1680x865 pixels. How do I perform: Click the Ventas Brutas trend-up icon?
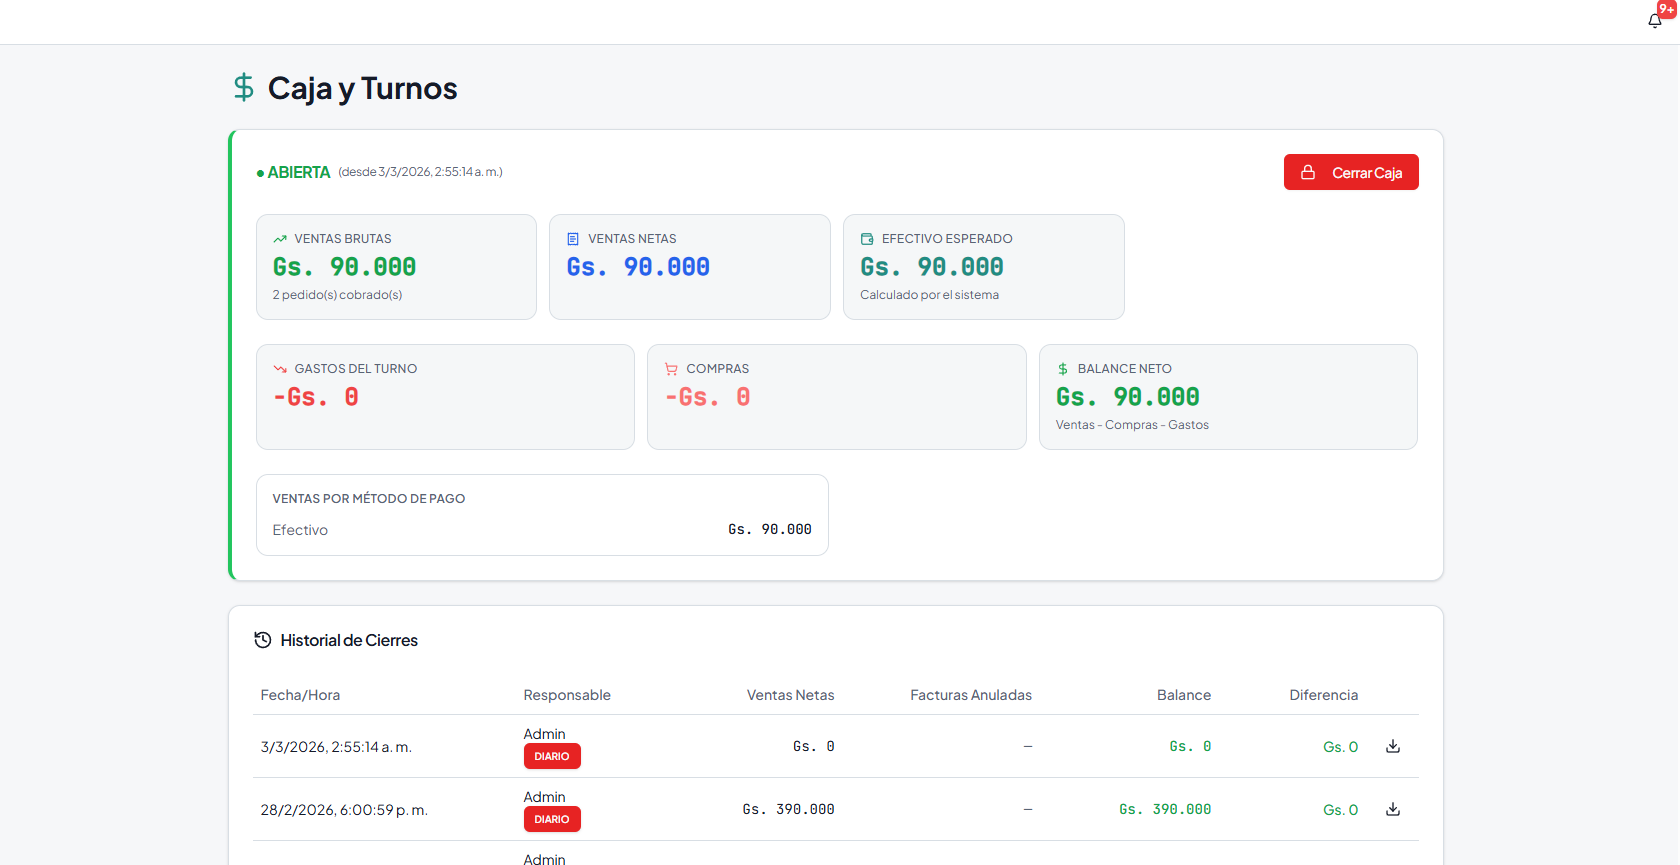pyautogui.click(x=280, y=239)
